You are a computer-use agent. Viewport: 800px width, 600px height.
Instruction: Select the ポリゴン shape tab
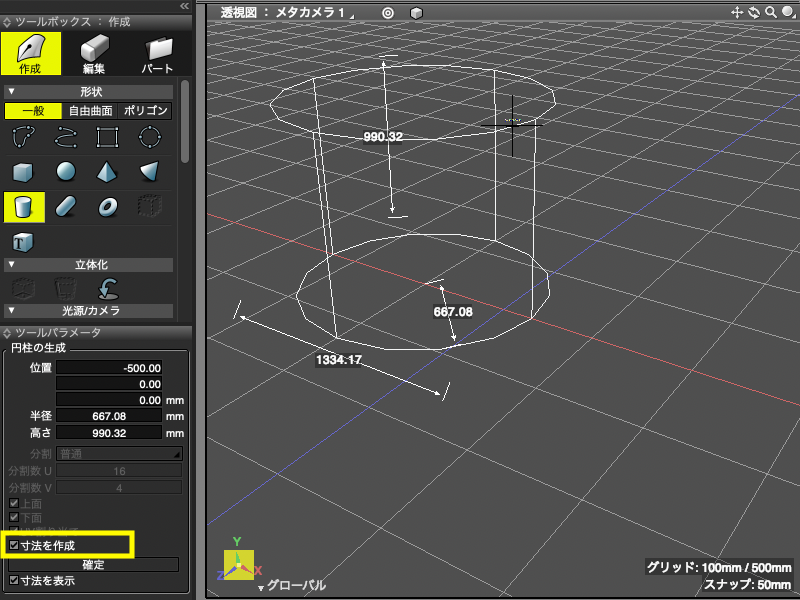pyautogui.click(x=145, y=111)
